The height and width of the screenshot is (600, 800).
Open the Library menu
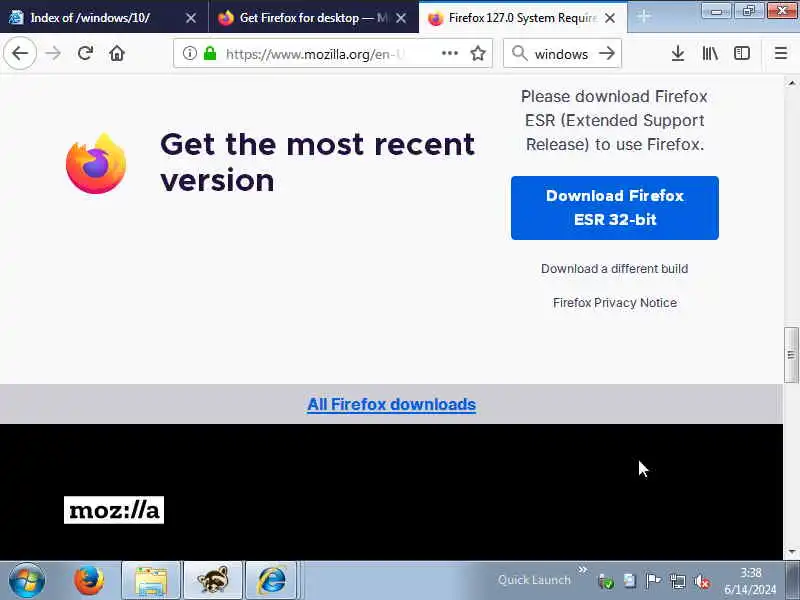click(710, 53)
